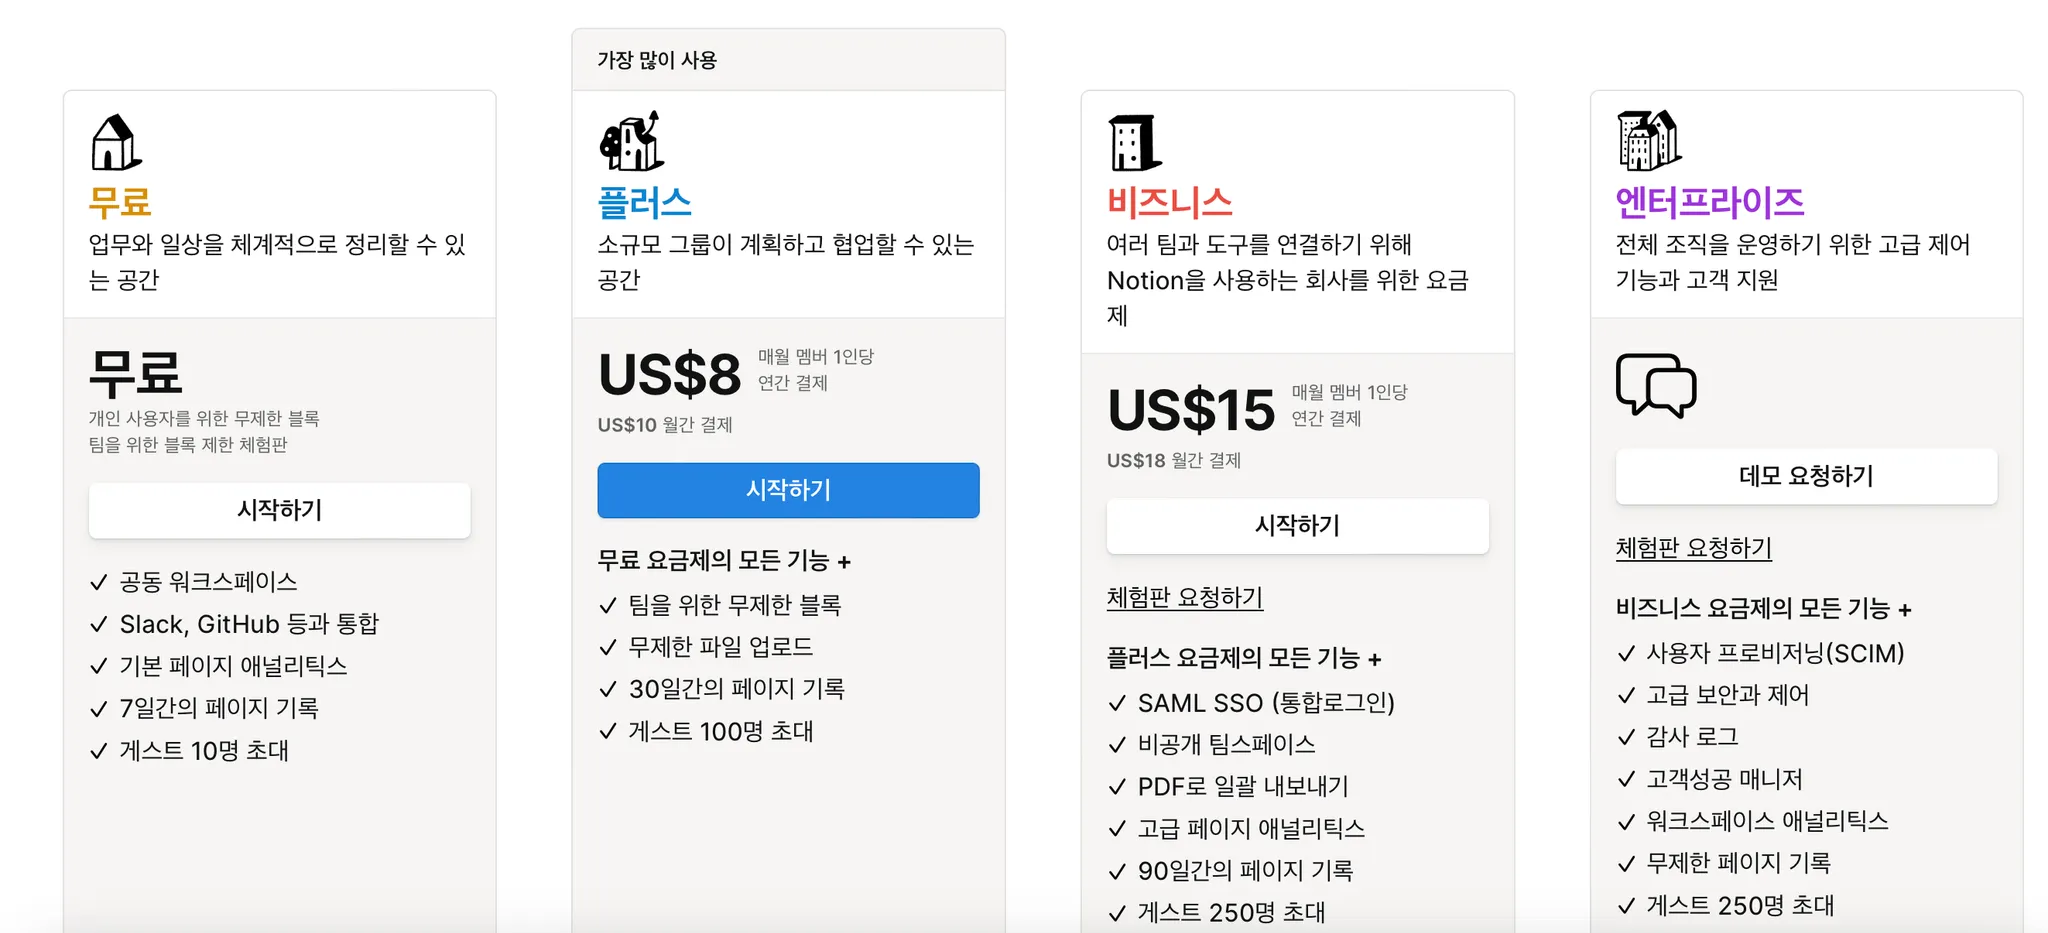
Task: Click the blue 플러스 plan heading
Action: pos(645,202)
